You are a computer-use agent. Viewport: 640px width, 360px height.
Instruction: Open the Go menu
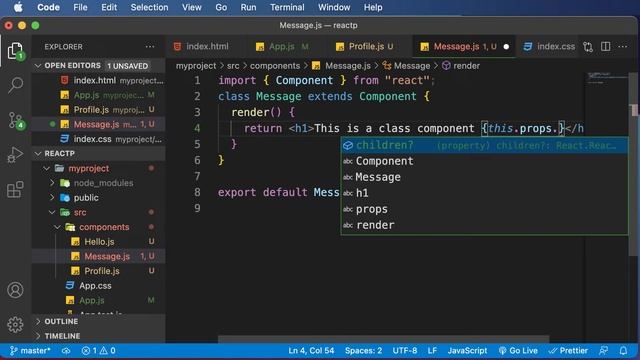[x=221, y=7]
